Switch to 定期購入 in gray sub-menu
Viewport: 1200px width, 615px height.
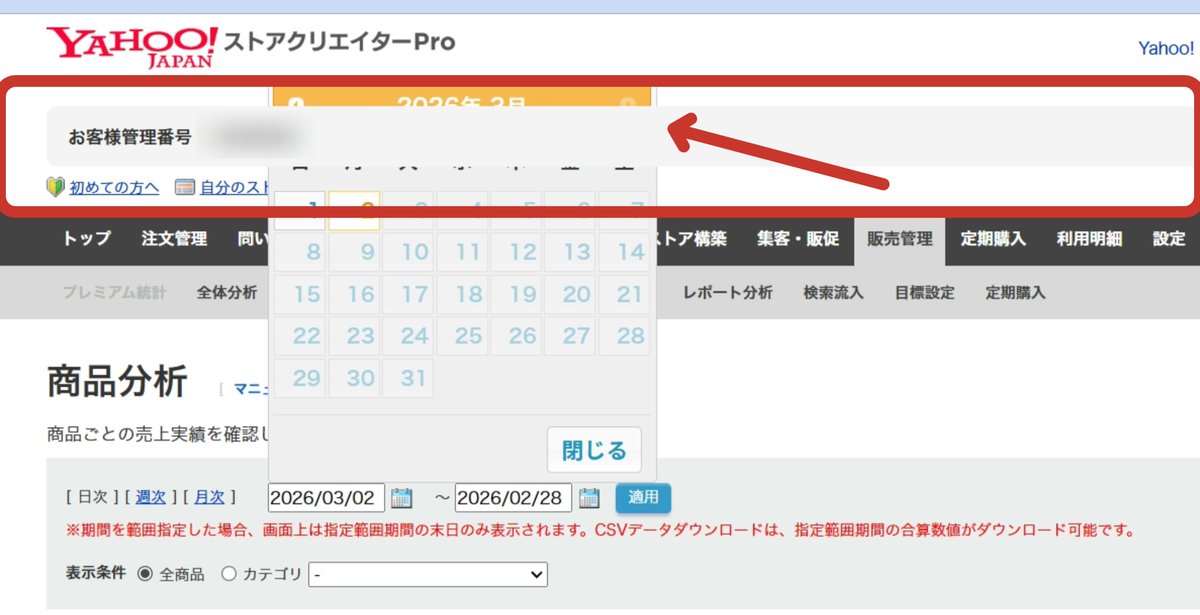[x=1015, y=293]
